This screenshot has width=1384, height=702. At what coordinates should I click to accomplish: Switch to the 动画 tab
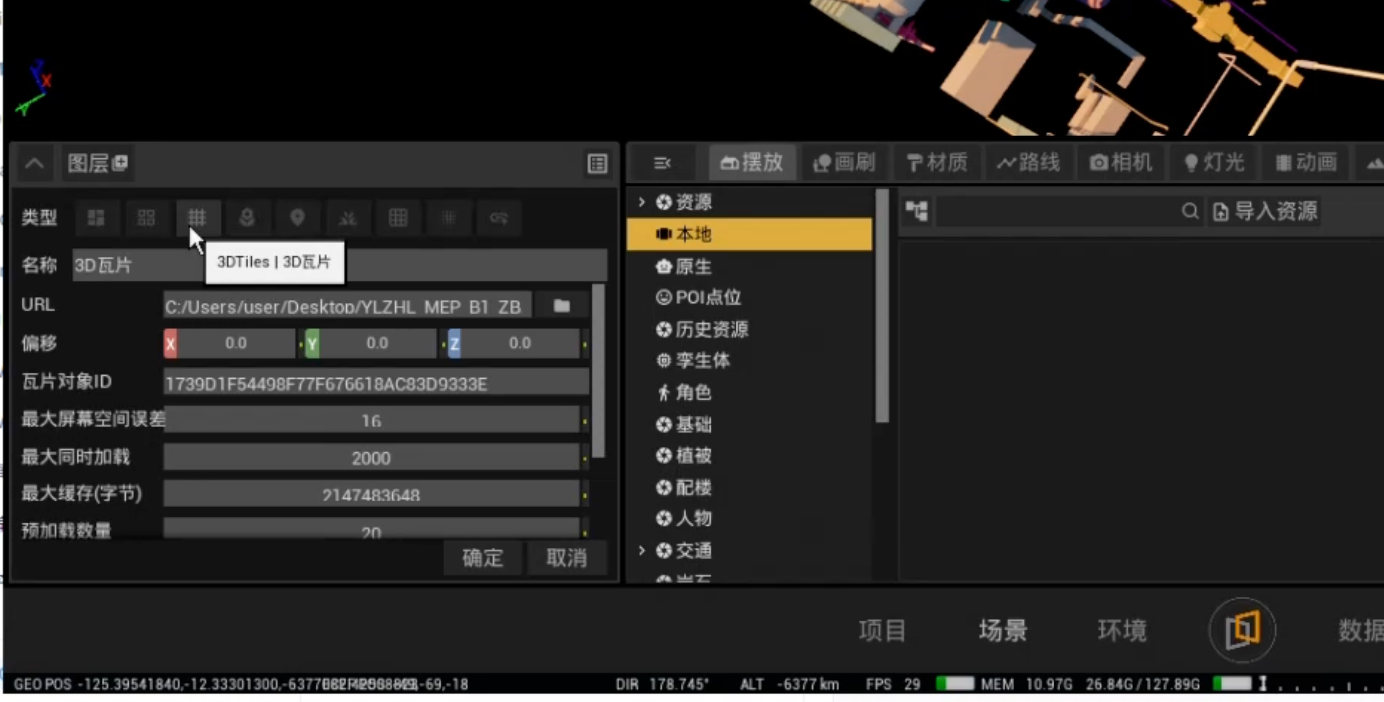tap(1306, 163)
